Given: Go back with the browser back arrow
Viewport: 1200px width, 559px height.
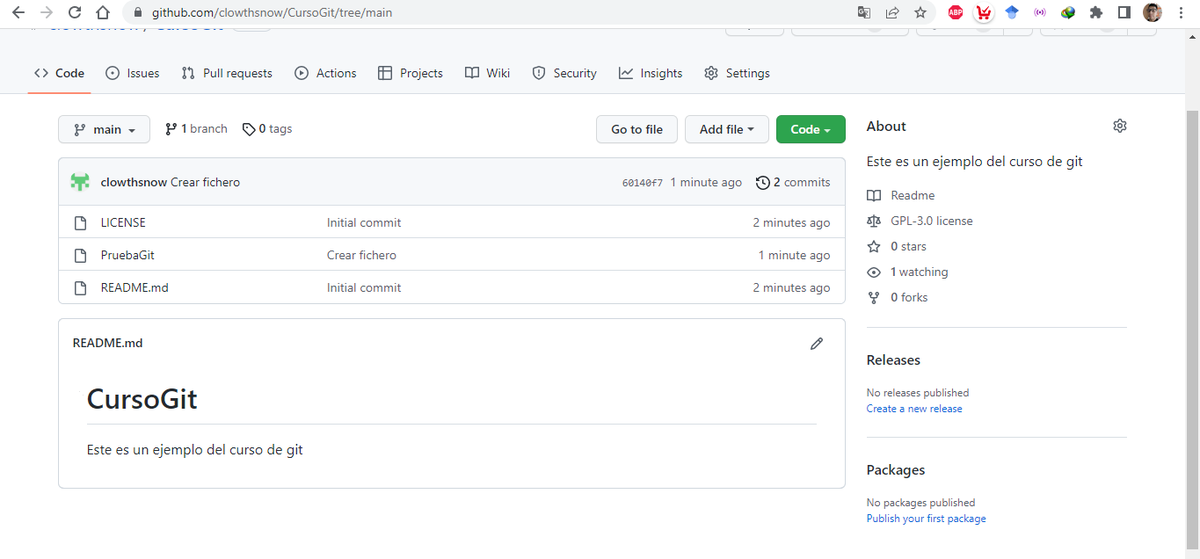Looking at the screenshot, I should [18, 13].
